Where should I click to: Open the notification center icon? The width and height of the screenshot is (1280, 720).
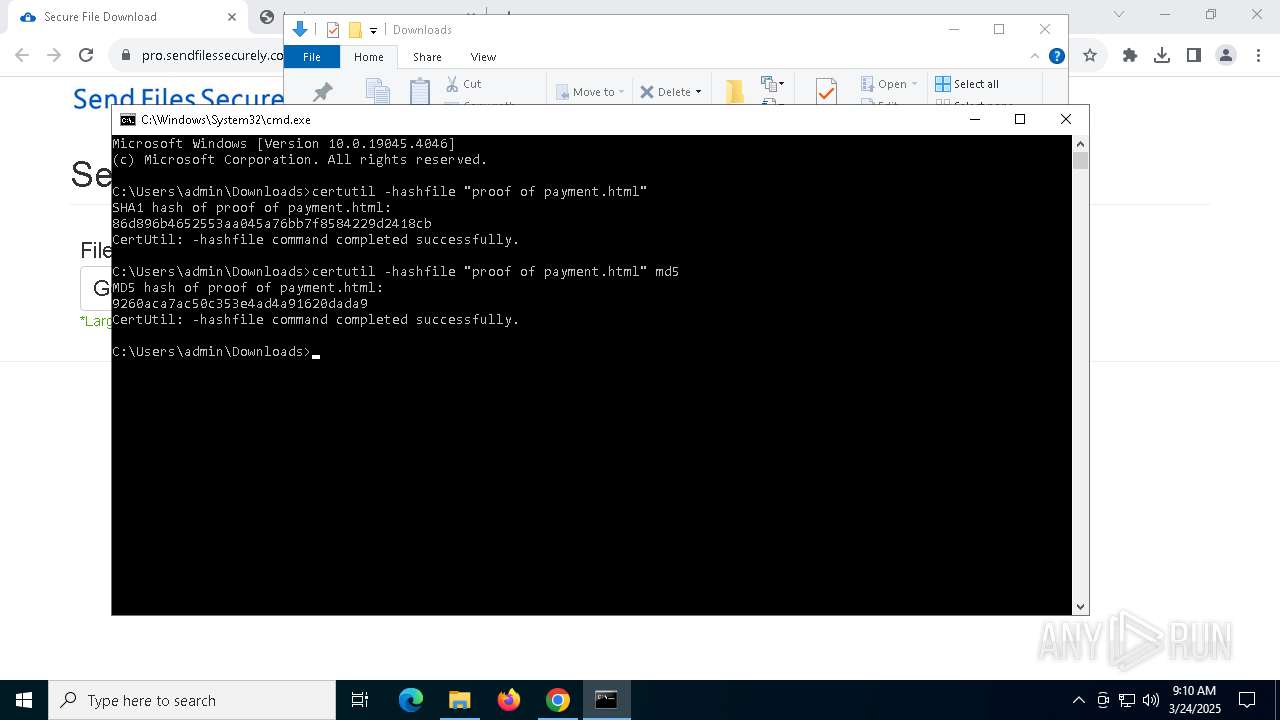click(1247, 700)
